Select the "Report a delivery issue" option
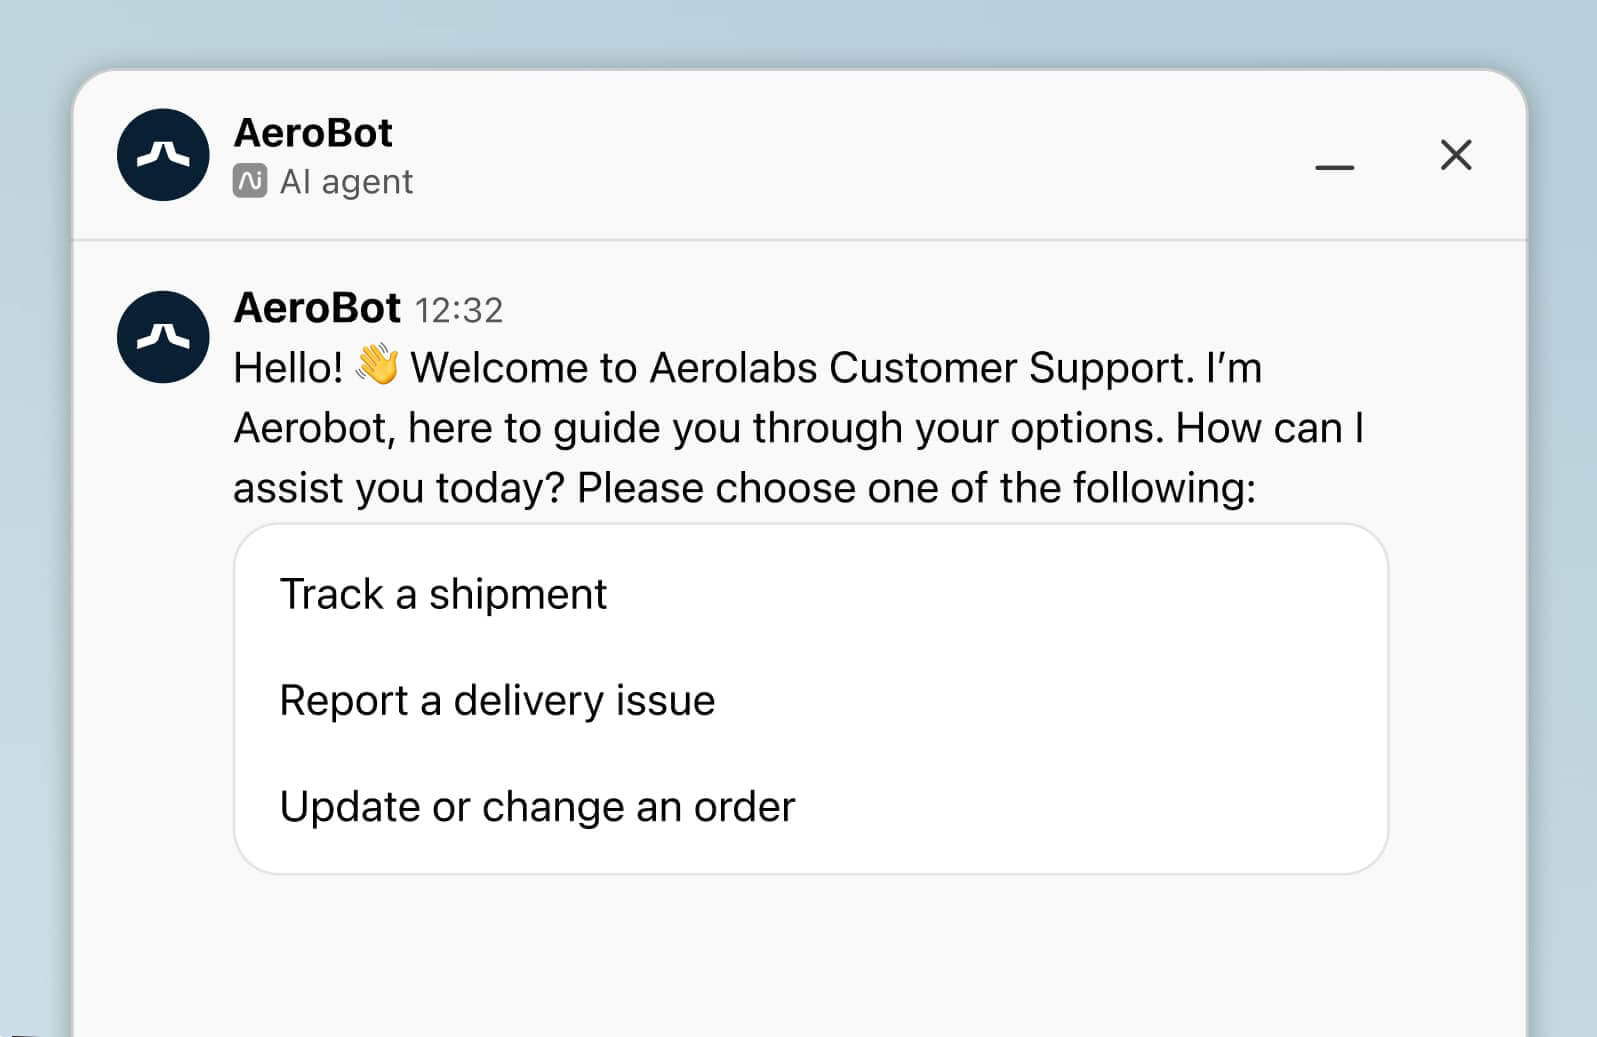Screen dimensions: 1597x1037 point(497,700)
